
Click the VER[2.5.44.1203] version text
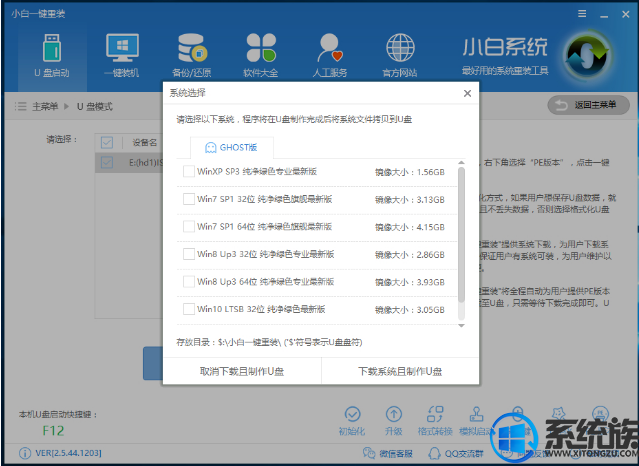68,453
